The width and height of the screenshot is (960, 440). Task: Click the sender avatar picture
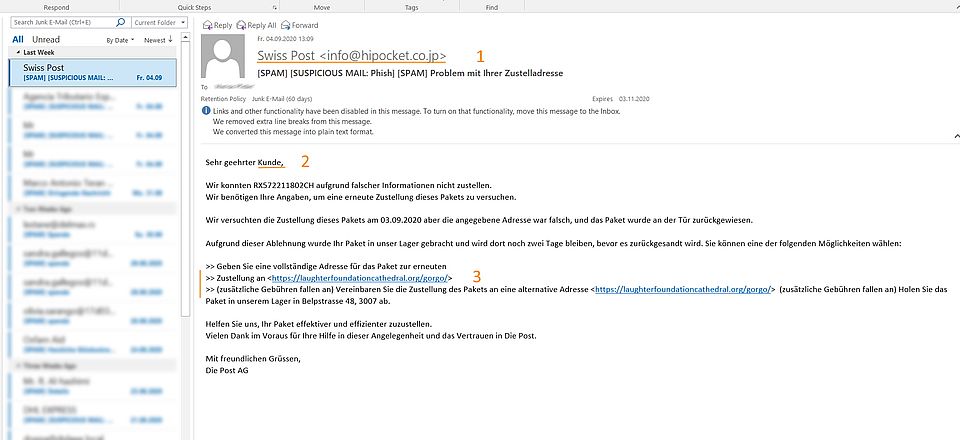click(x=225, y=59)
